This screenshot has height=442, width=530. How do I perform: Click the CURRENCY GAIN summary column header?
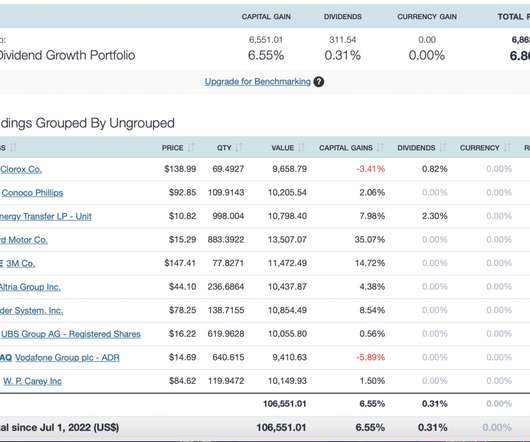click(427, 17)
